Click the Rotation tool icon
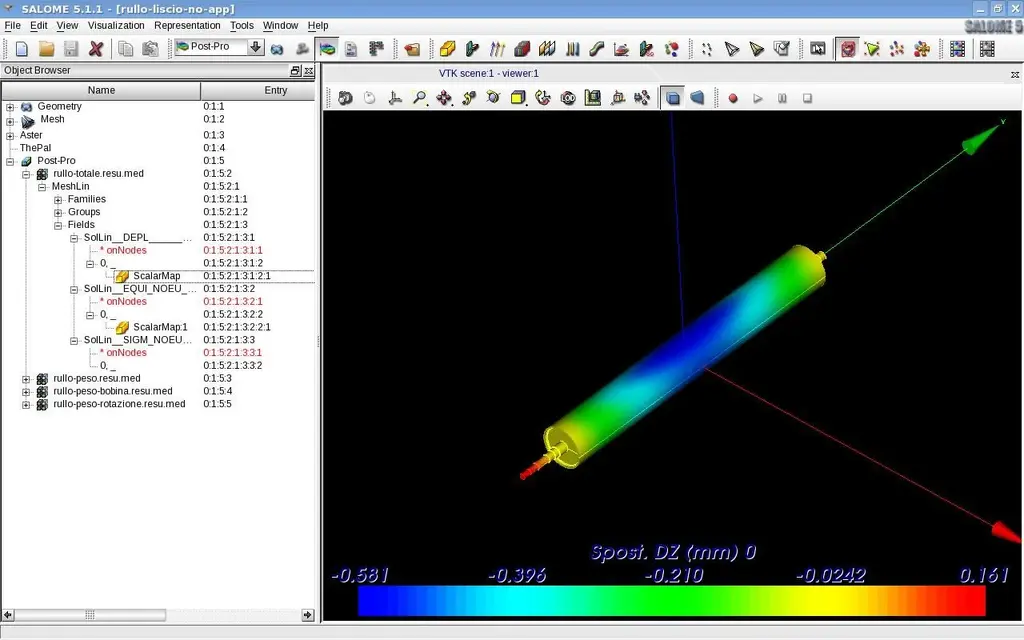 tap(493, 98)
